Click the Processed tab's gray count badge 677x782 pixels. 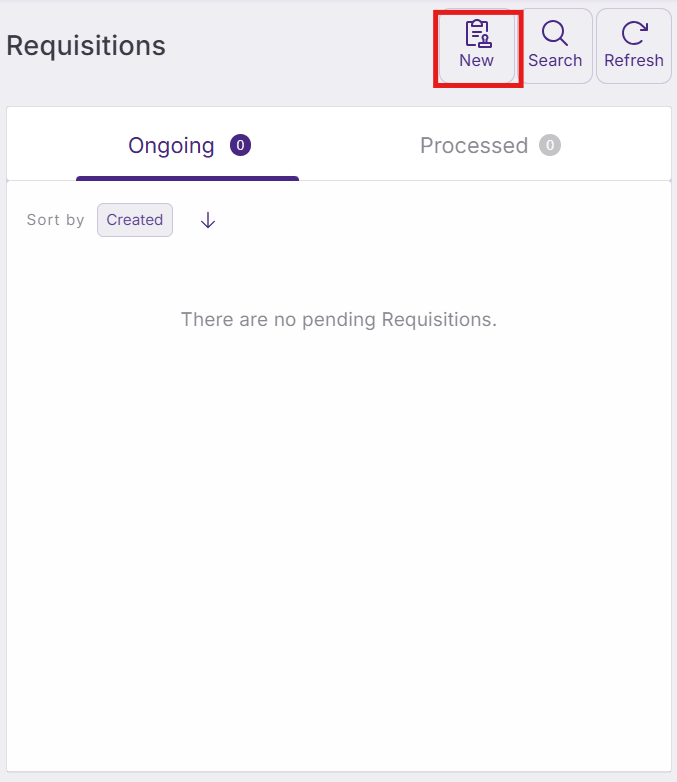(x=550, y=146)
